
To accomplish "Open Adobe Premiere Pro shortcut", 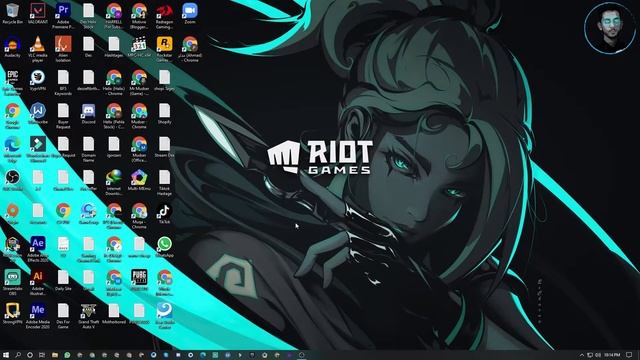I will [x=63, y=16].
